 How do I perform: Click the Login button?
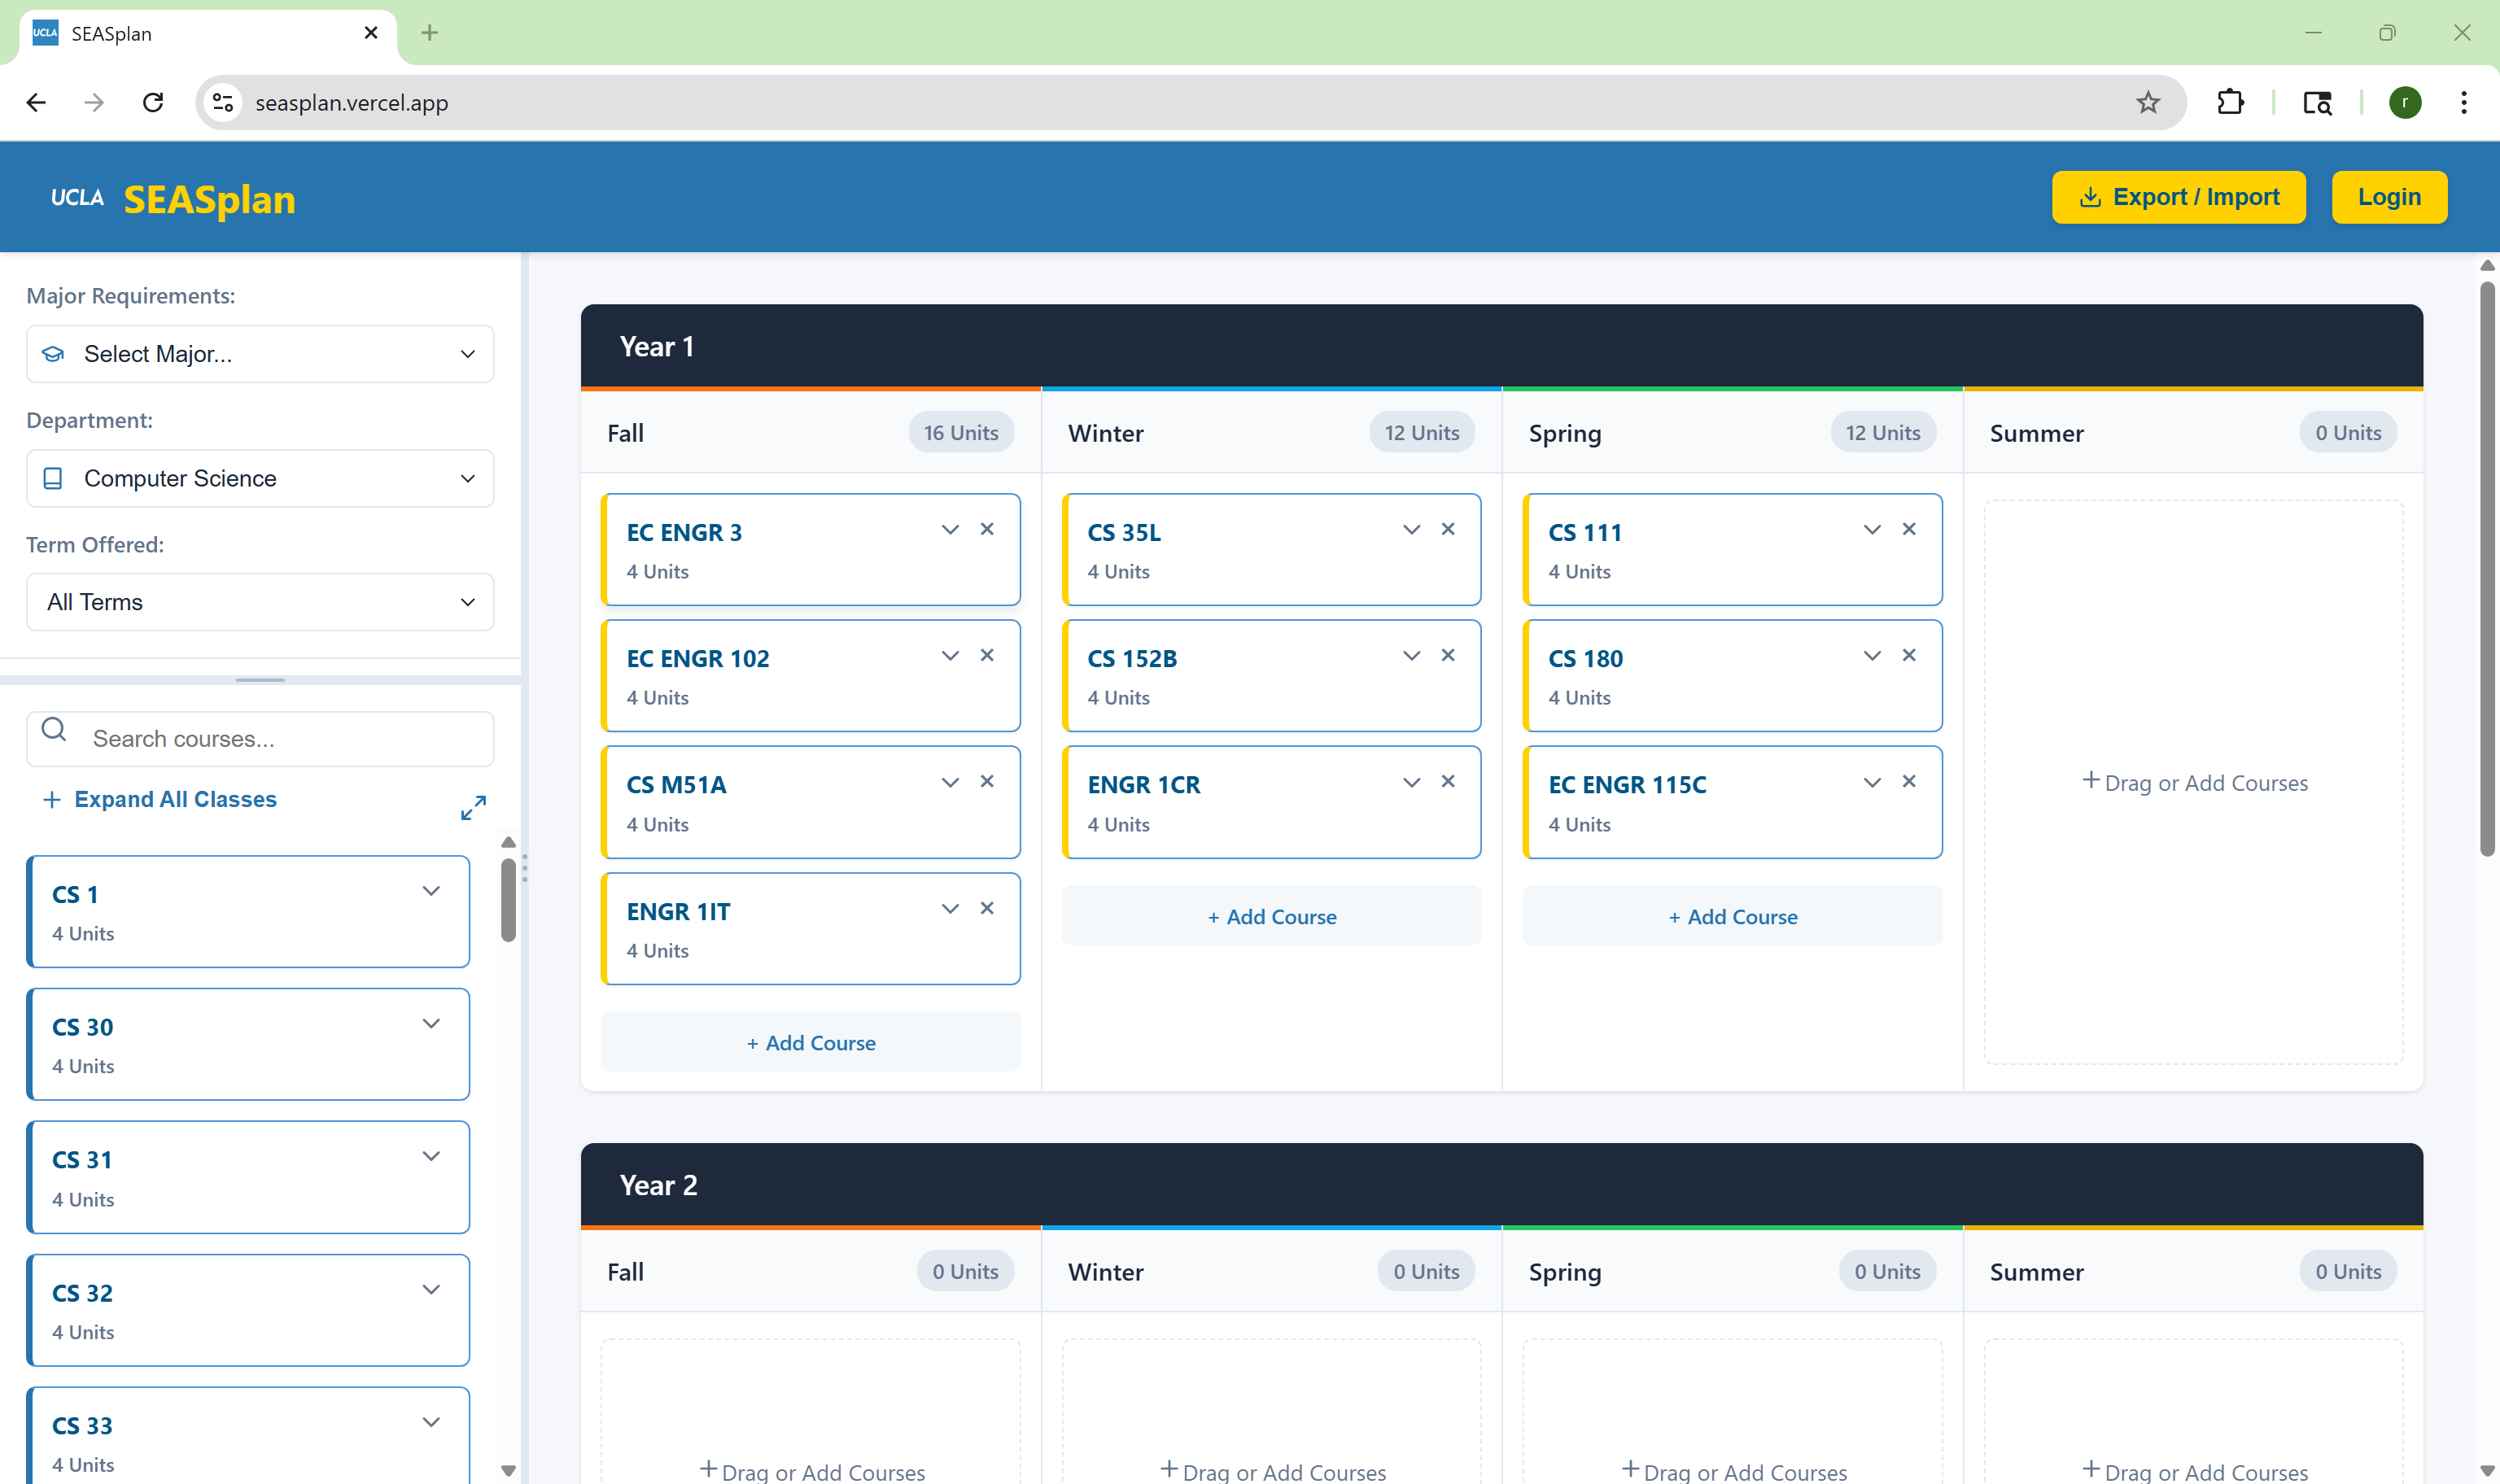pyautogui.click(x=2388, y=197)
